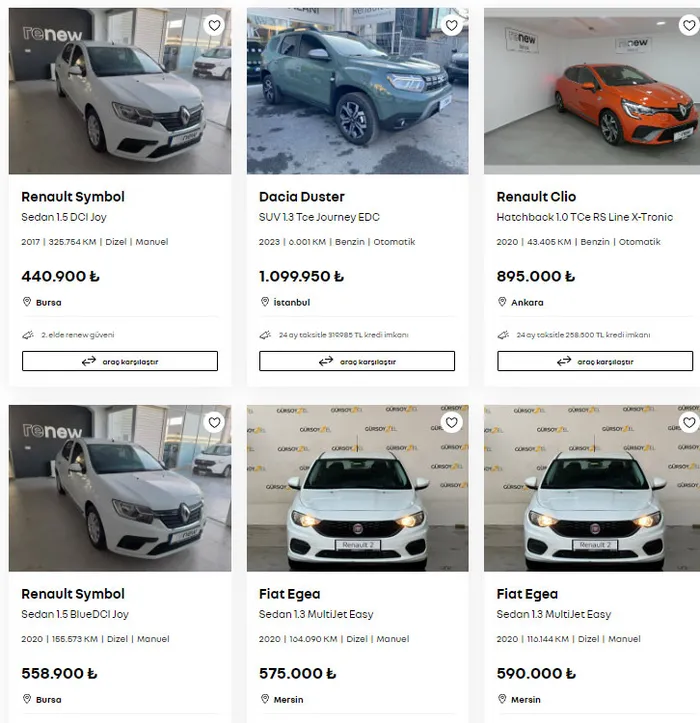Open the Dacia Duster listing title
The height and width of the screenshot is (723, 700).
(x=302, y=197)
